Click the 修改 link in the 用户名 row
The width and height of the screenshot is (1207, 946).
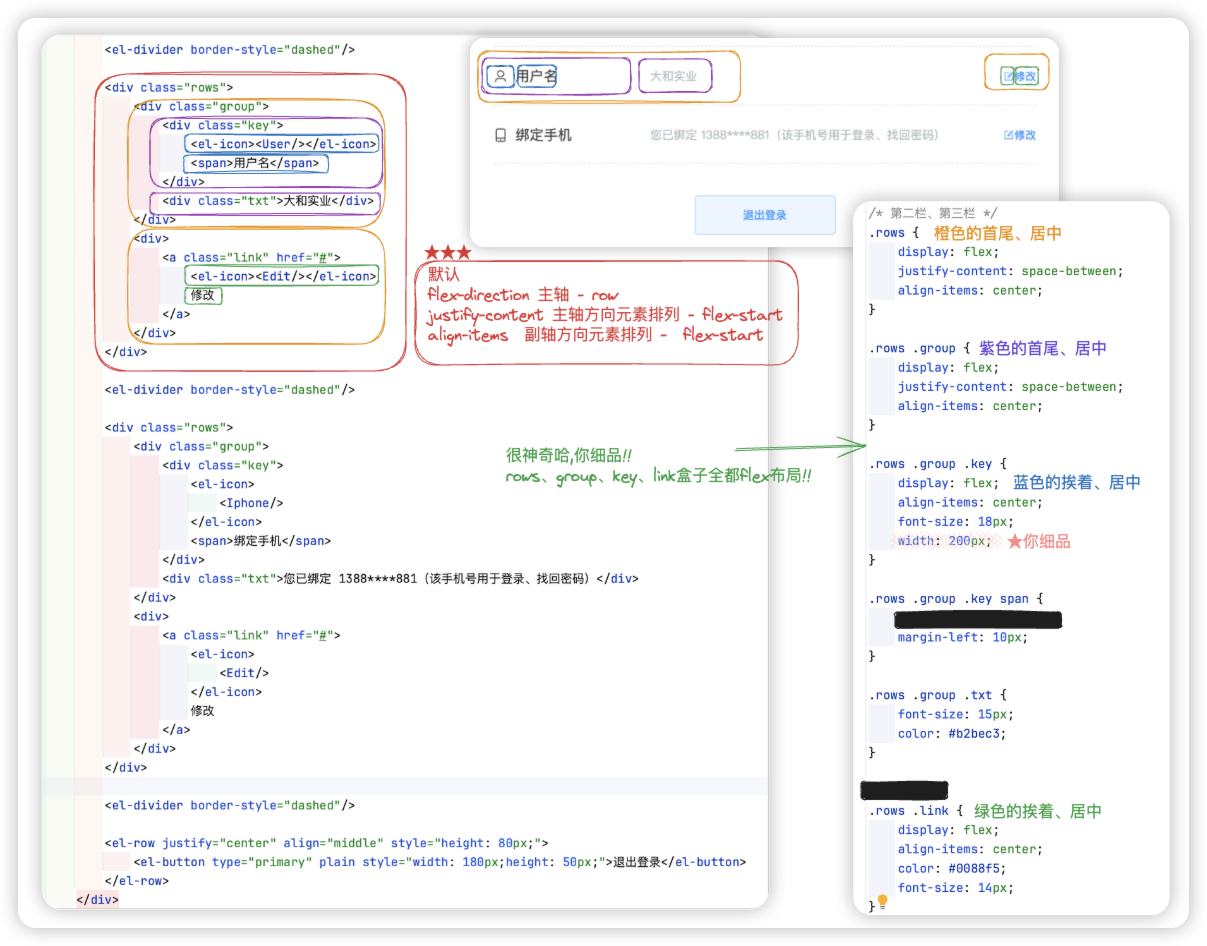coord(1027,76)
